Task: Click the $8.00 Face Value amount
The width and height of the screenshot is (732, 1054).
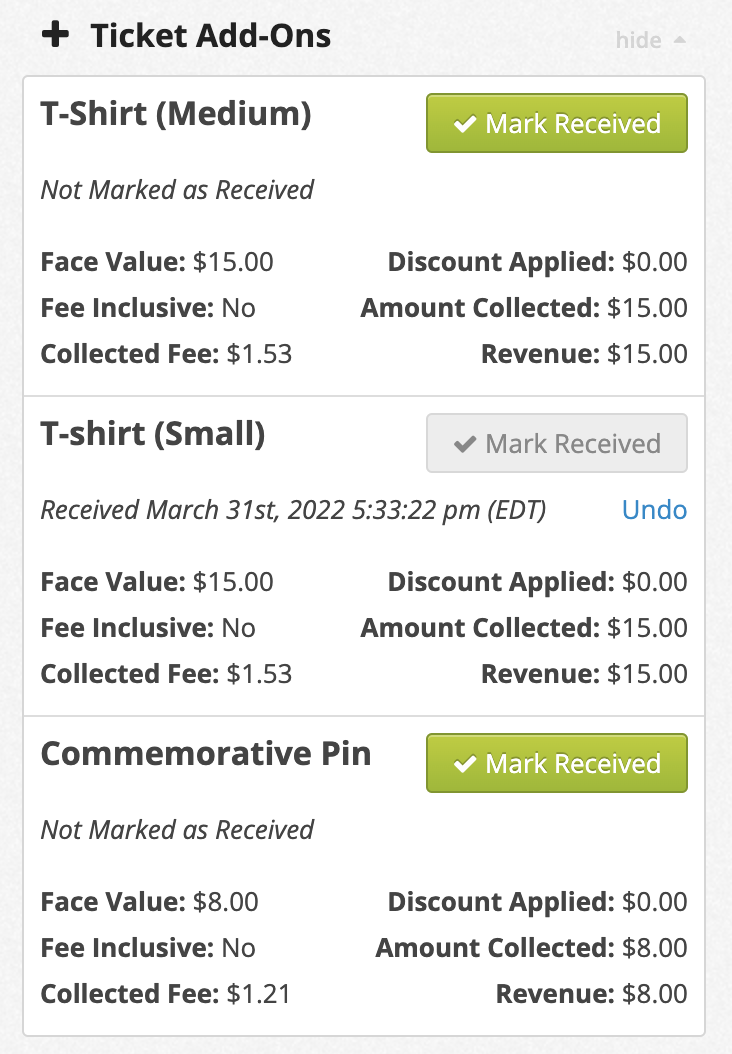Action: click(225, 902)
